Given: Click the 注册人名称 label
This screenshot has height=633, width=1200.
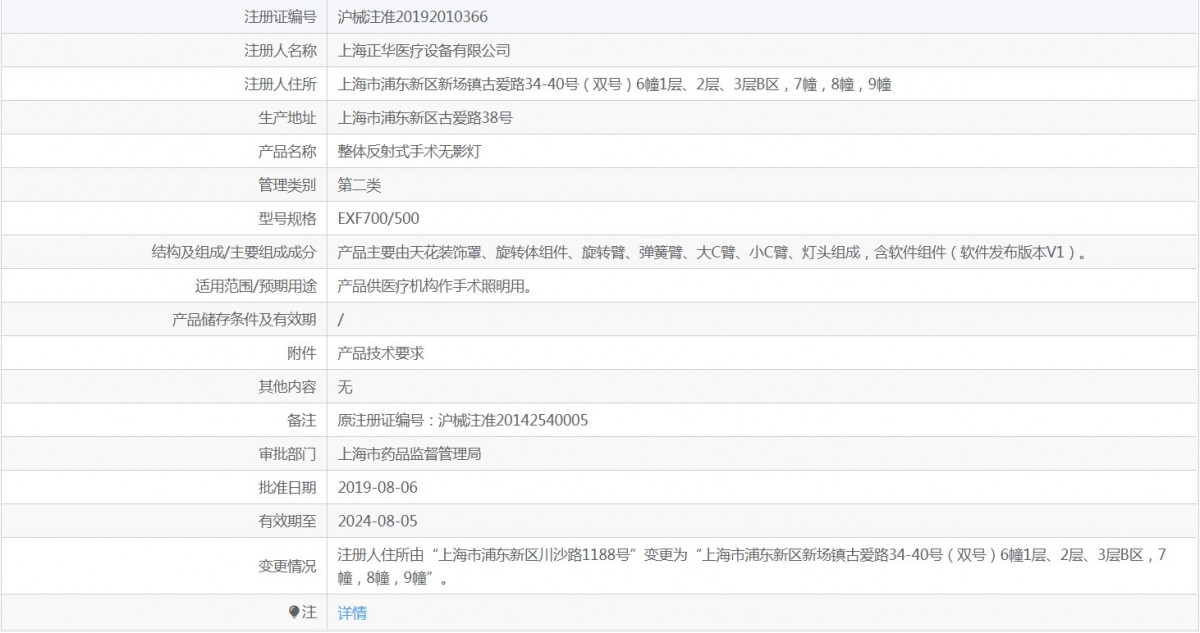Looking at the screenshot, I should [280, 51].
